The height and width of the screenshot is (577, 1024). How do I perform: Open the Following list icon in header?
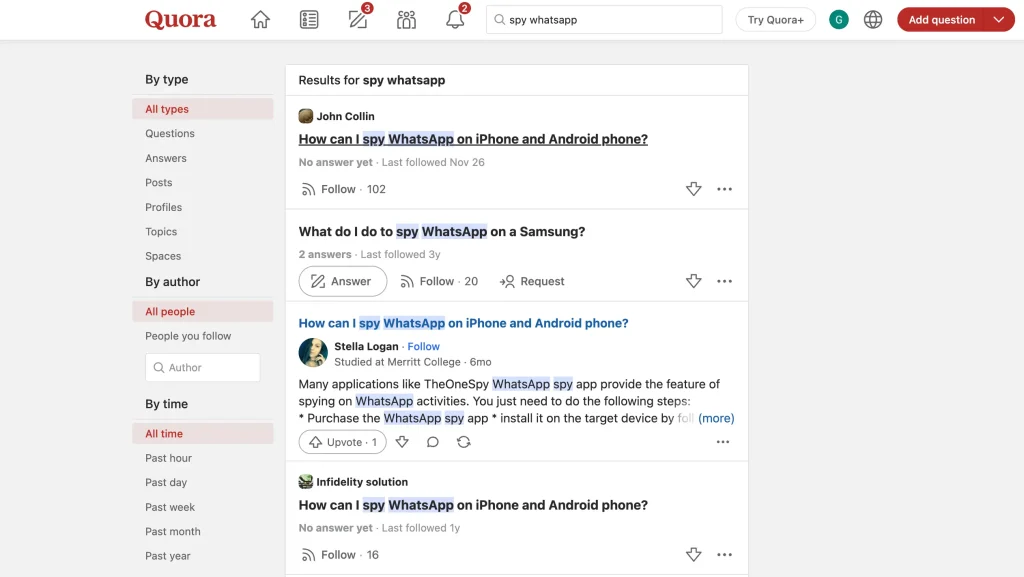point(309,20)
